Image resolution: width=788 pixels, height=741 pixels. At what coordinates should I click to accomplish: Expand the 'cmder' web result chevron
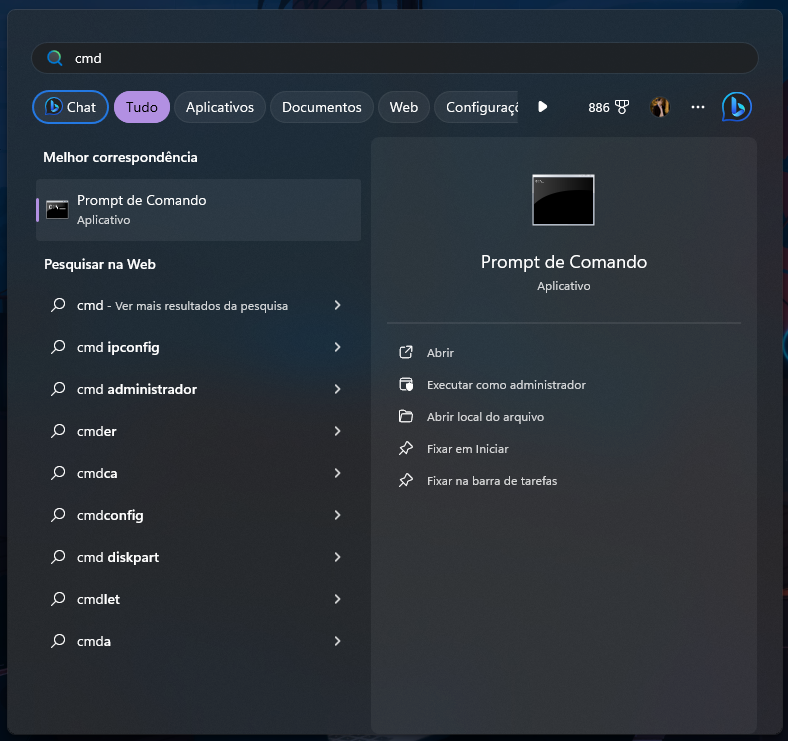[x=337, y=431]
